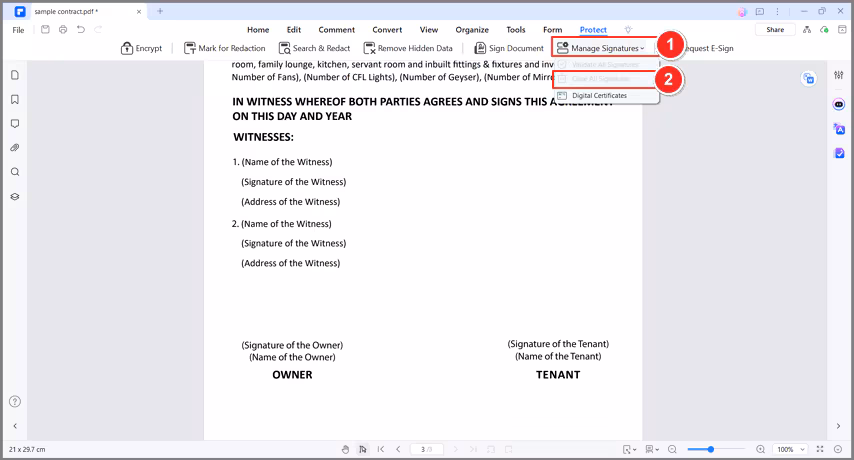Click the page number input field
Image resolution: width=854 pixels, height=460 pixels.
click(426, 449)
